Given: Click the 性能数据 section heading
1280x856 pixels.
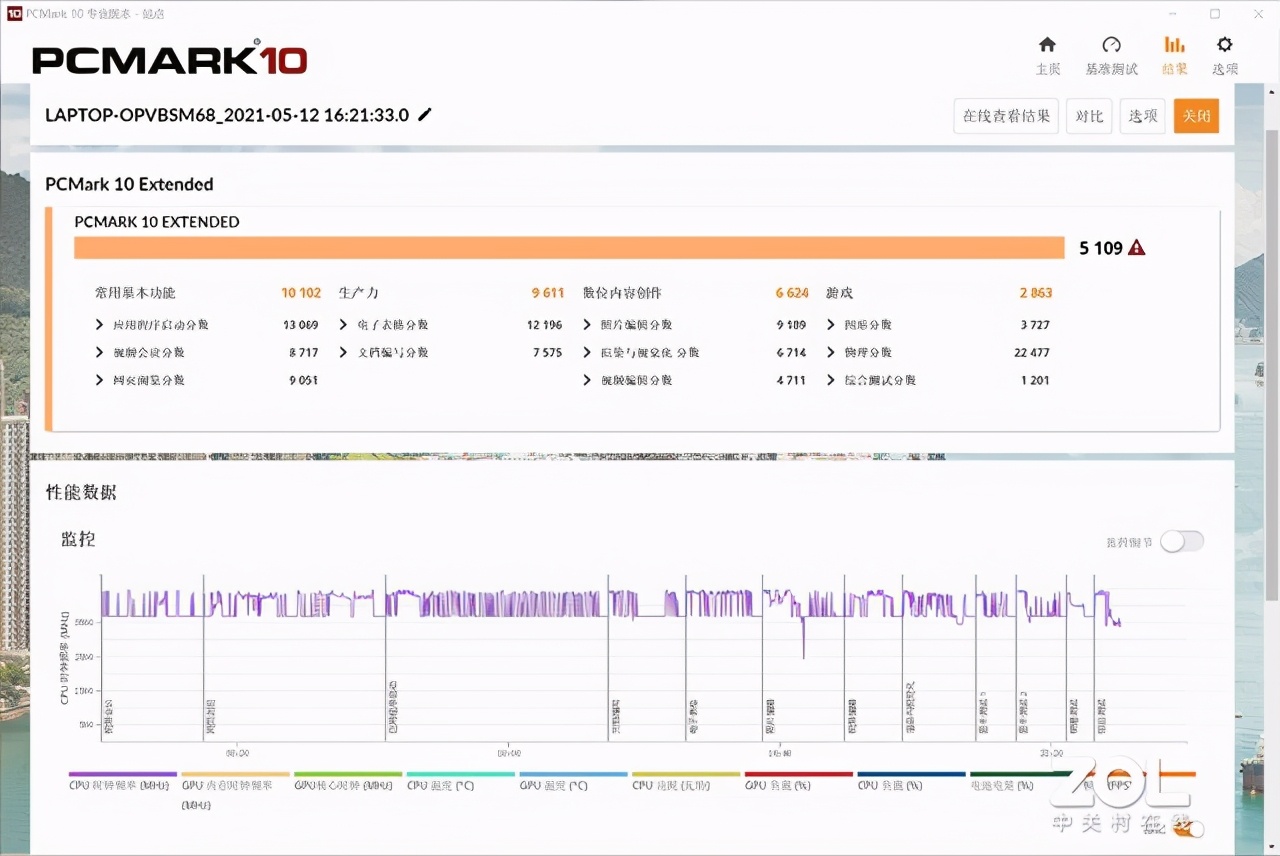Looking at the screenshot, I should 81,492.
